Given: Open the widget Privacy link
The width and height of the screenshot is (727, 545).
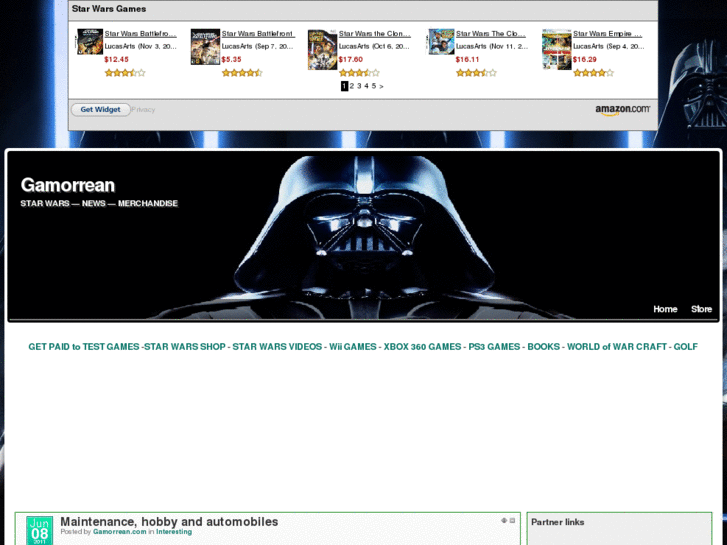Looking at the screenshot, I should click(x=143, y=110).
